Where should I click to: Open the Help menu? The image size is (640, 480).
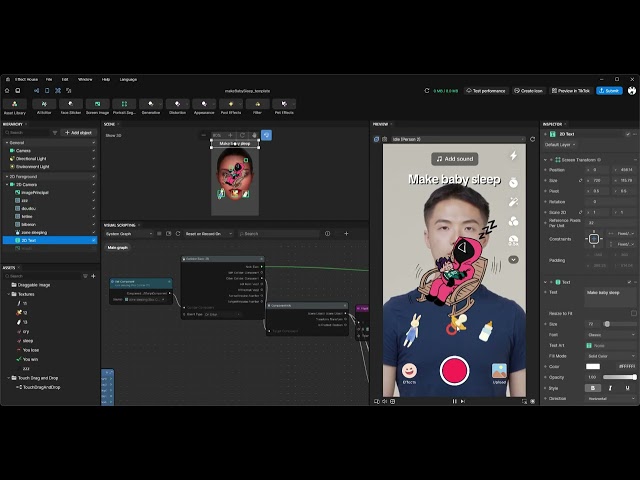[106, 79]
